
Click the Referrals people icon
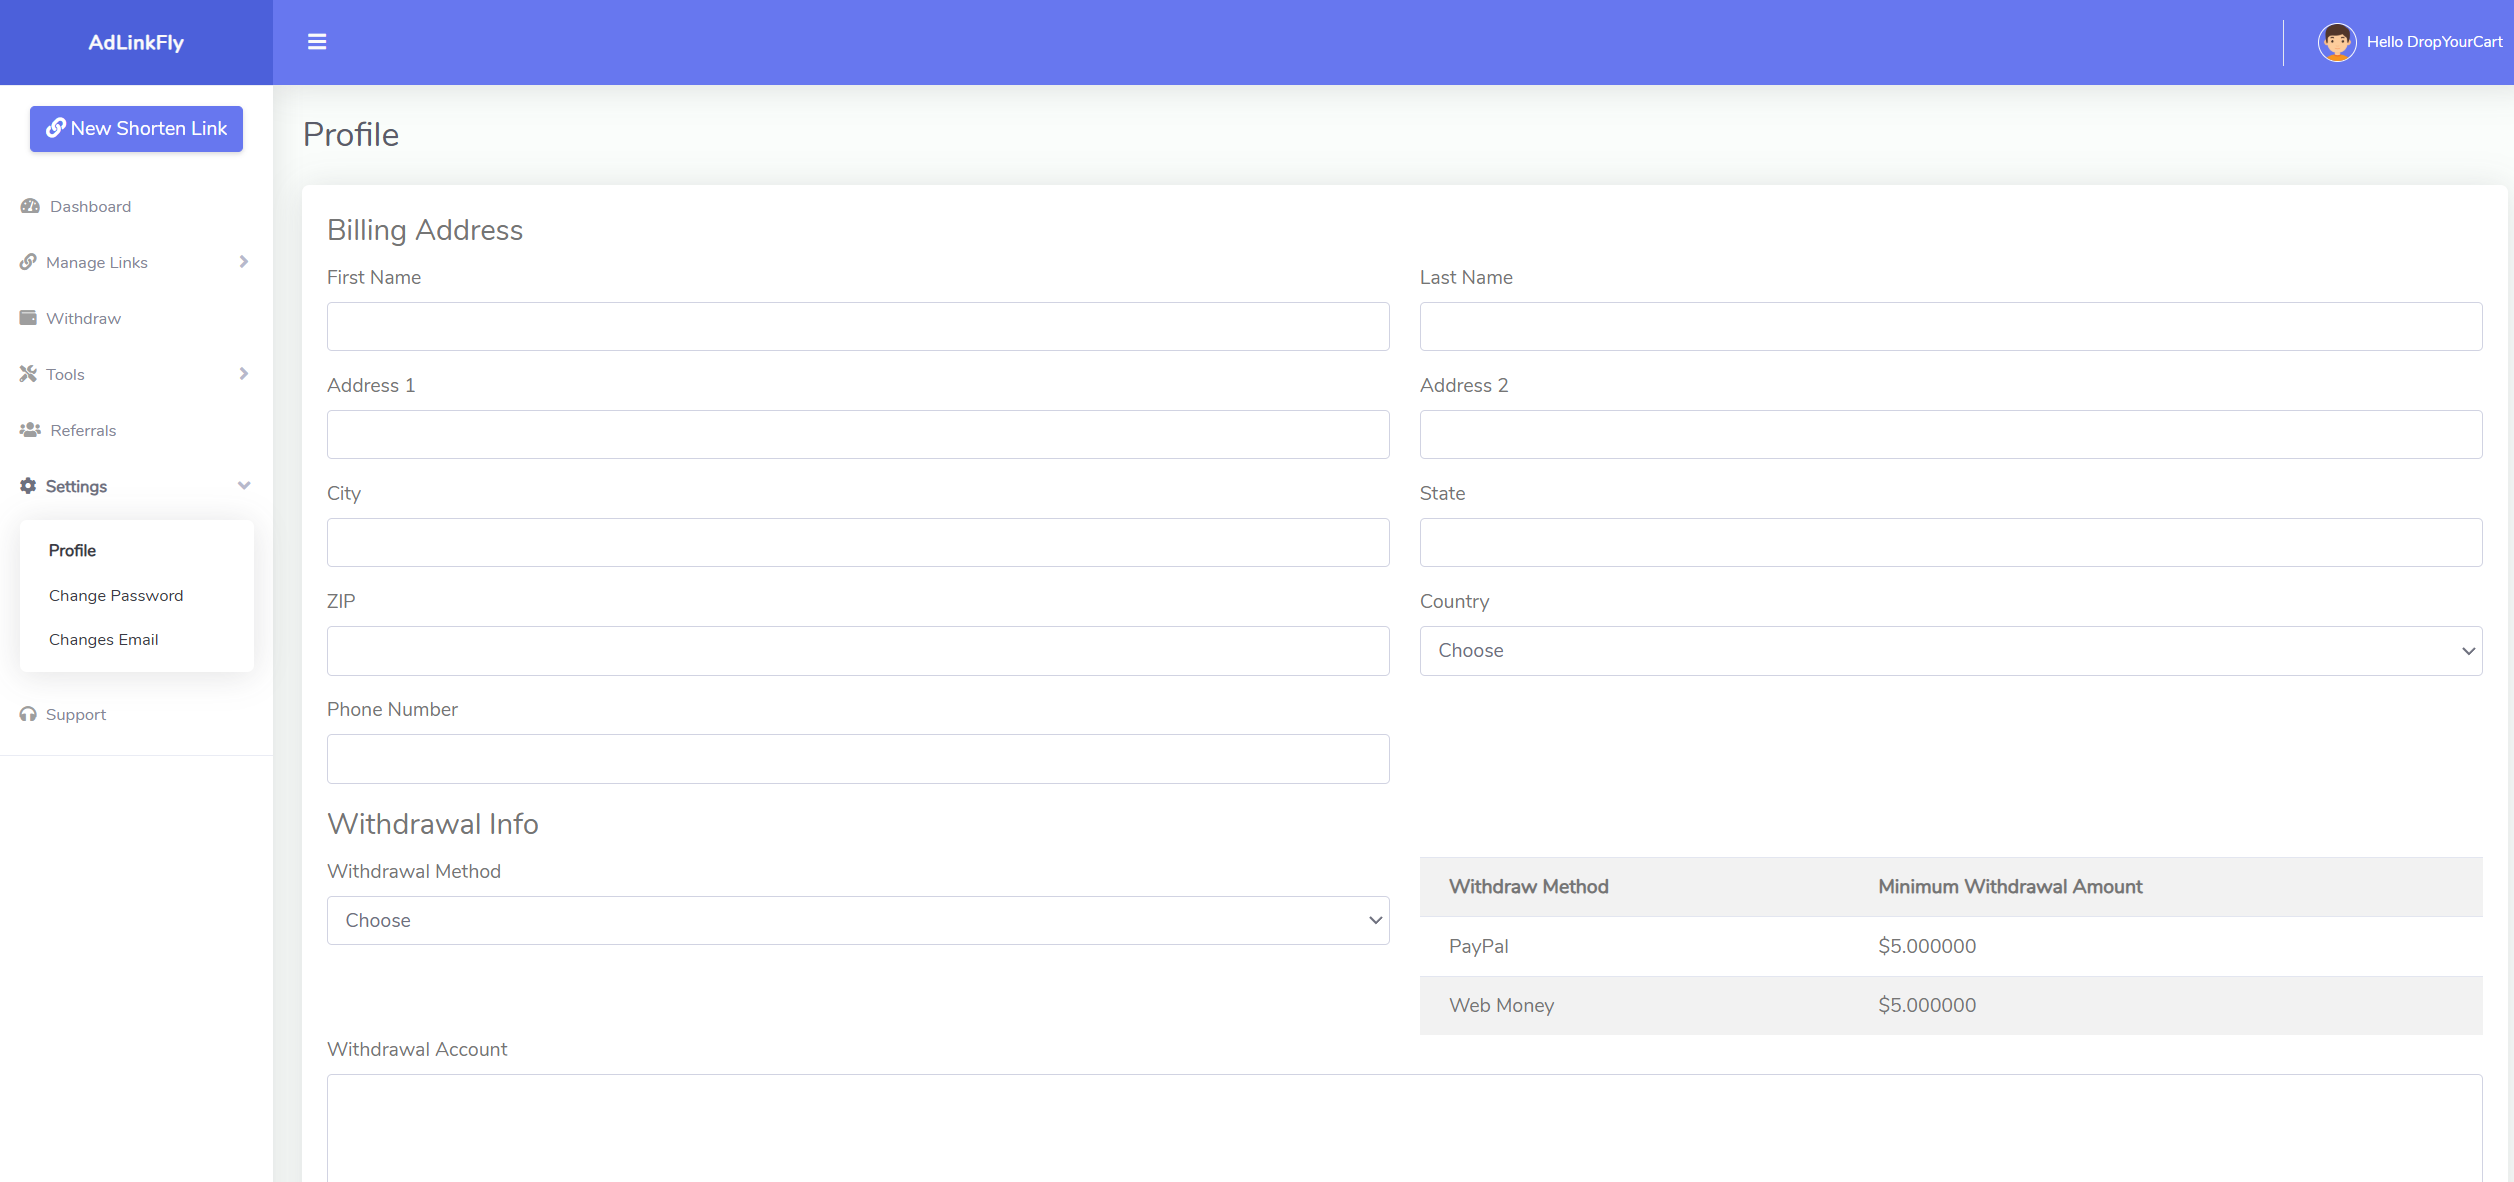30,430
